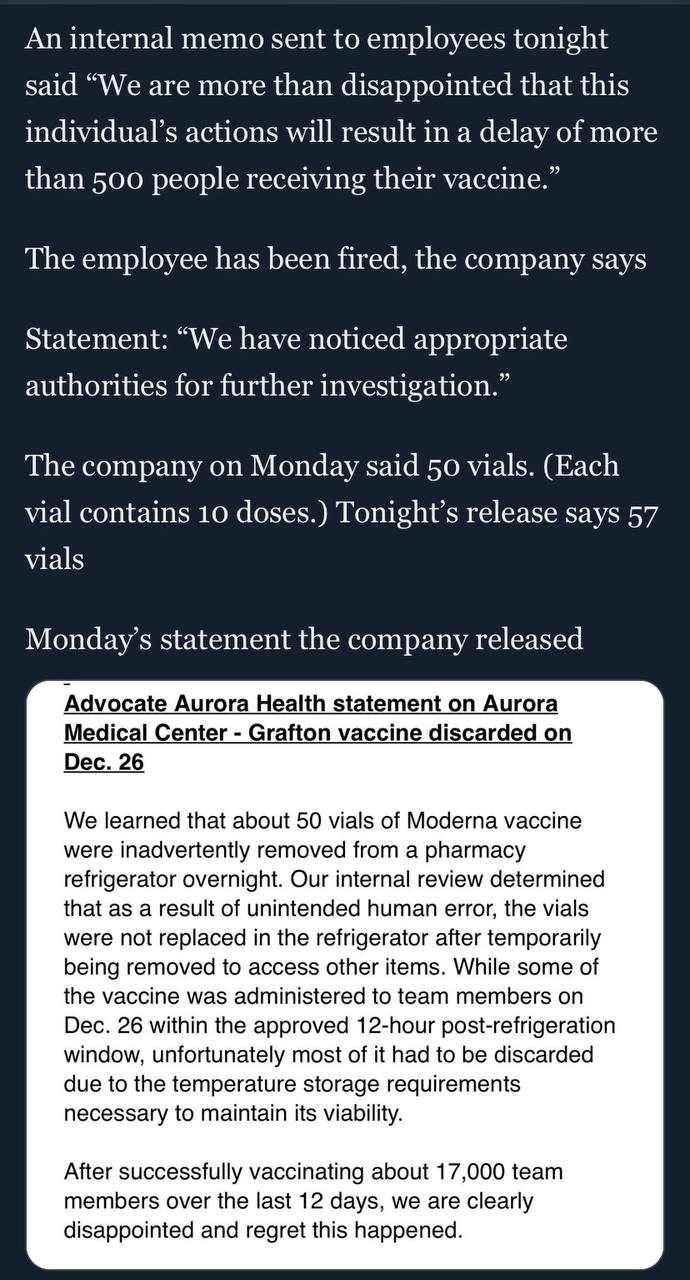Click the phrase 'authorities for further investigation'
This screenshot has width=690, height=1280.
tap(260, 384)
